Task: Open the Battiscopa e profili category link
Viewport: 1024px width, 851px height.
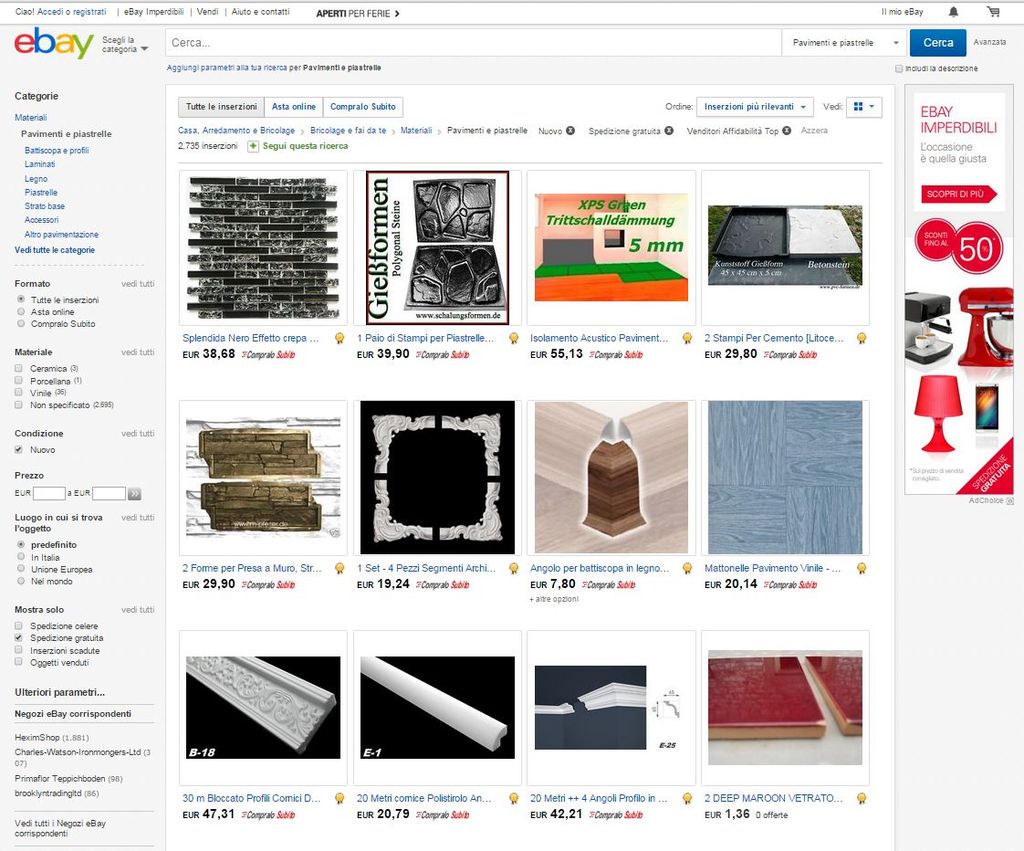Action: tap(57, 150)
